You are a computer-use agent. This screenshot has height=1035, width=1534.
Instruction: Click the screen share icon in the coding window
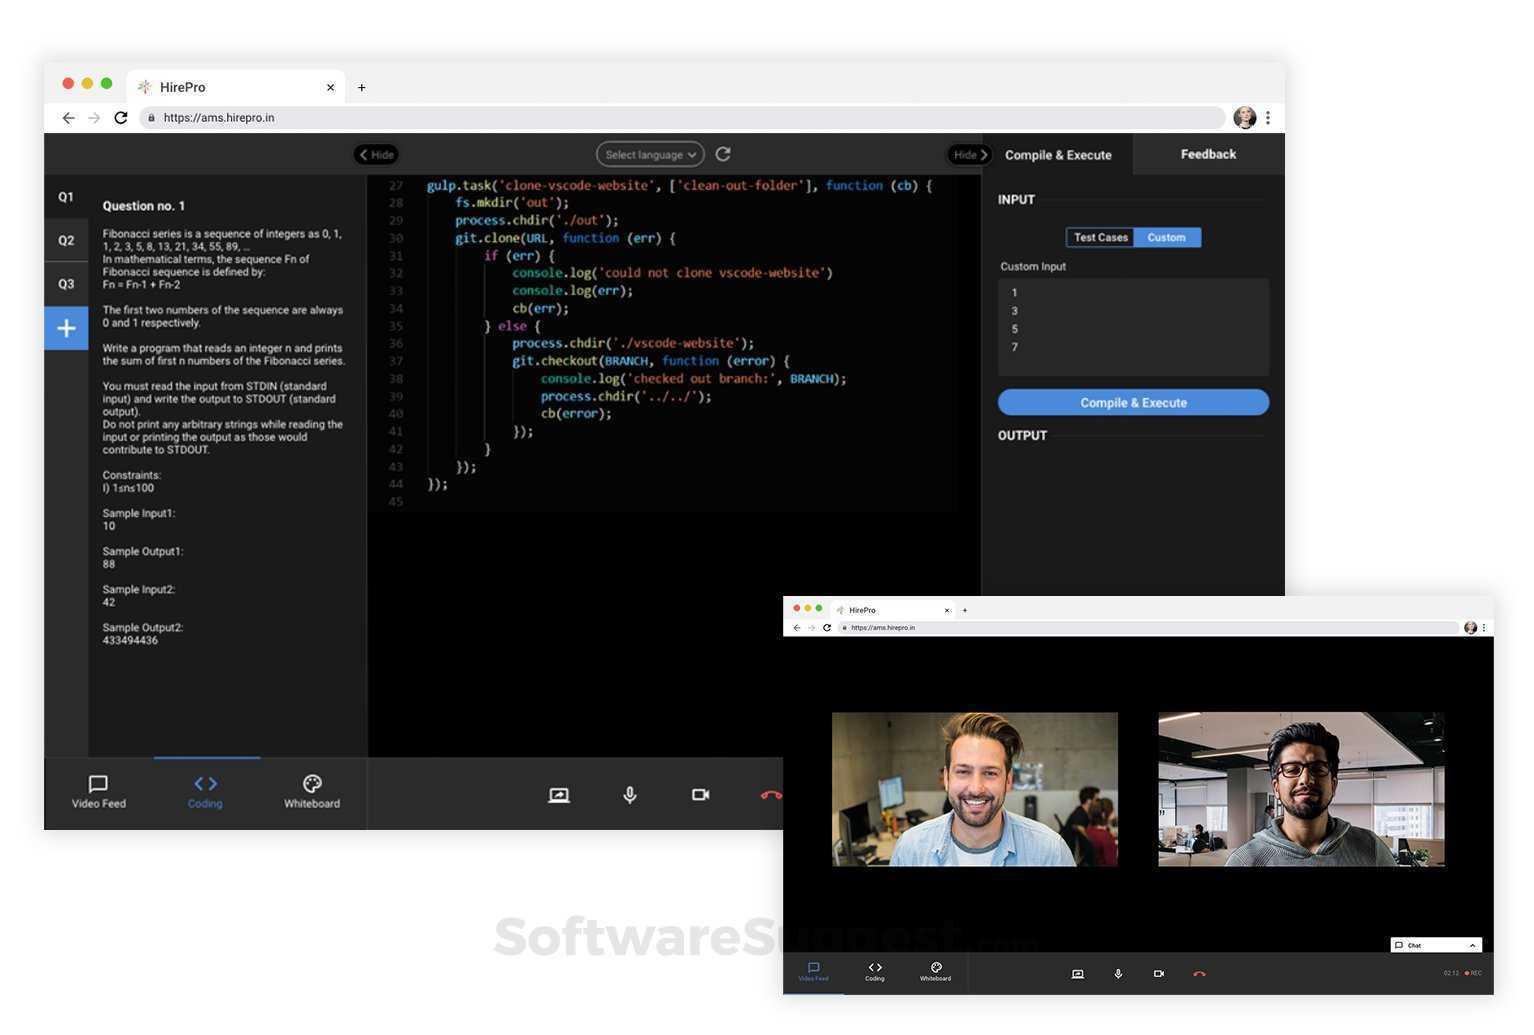559,795
